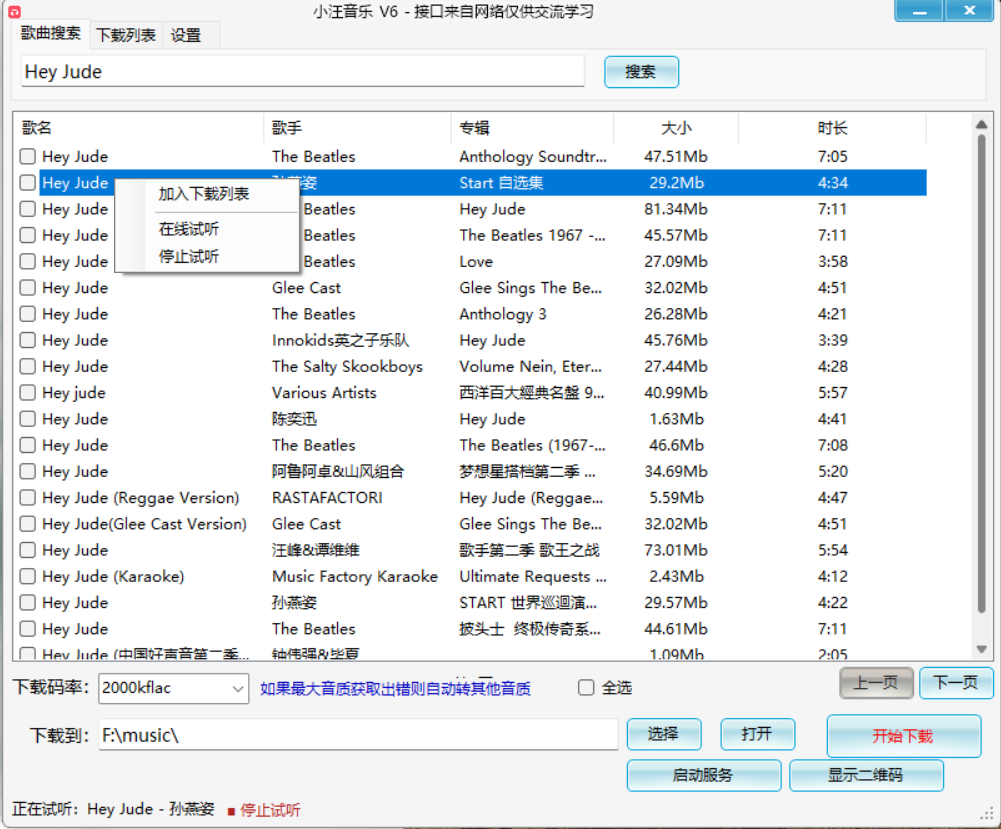Click the 73.01Mb size cell
The image size is (1001, 829).
coord(676,550)
